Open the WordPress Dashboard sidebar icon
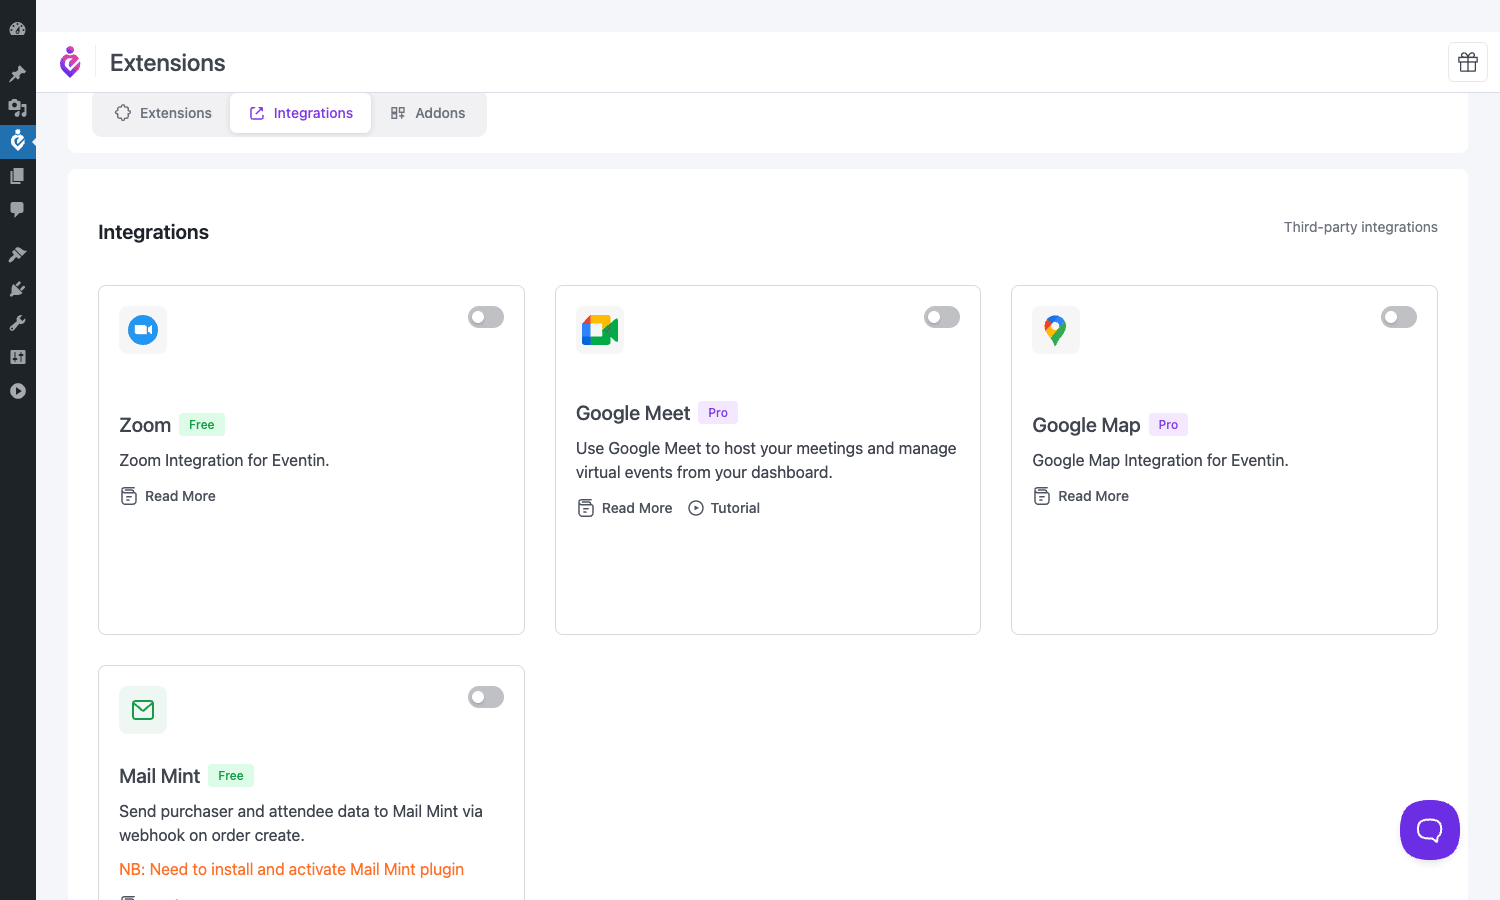Image resolution: width=1500 pixels, height=900 pixels. point(17,29)
